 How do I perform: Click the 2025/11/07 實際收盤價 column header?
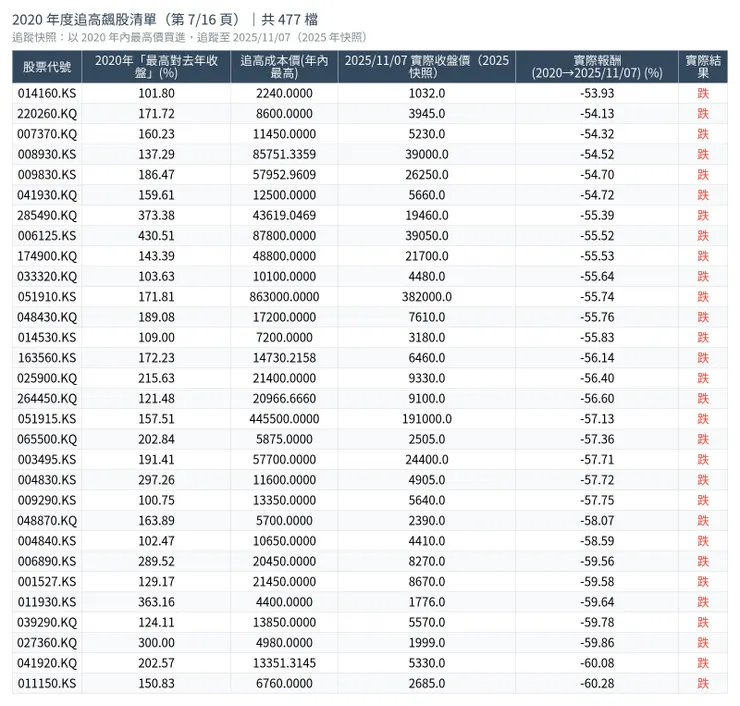(x=427, y=67)
